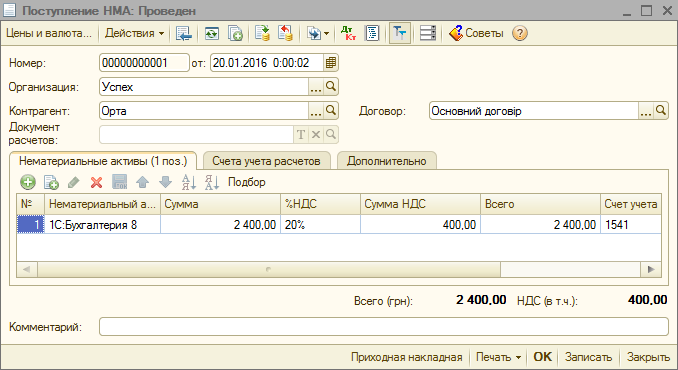The height and width of the screenshot is (370, 678).
Task: Click the scrollbar left arrow
Action: [27, 270]
